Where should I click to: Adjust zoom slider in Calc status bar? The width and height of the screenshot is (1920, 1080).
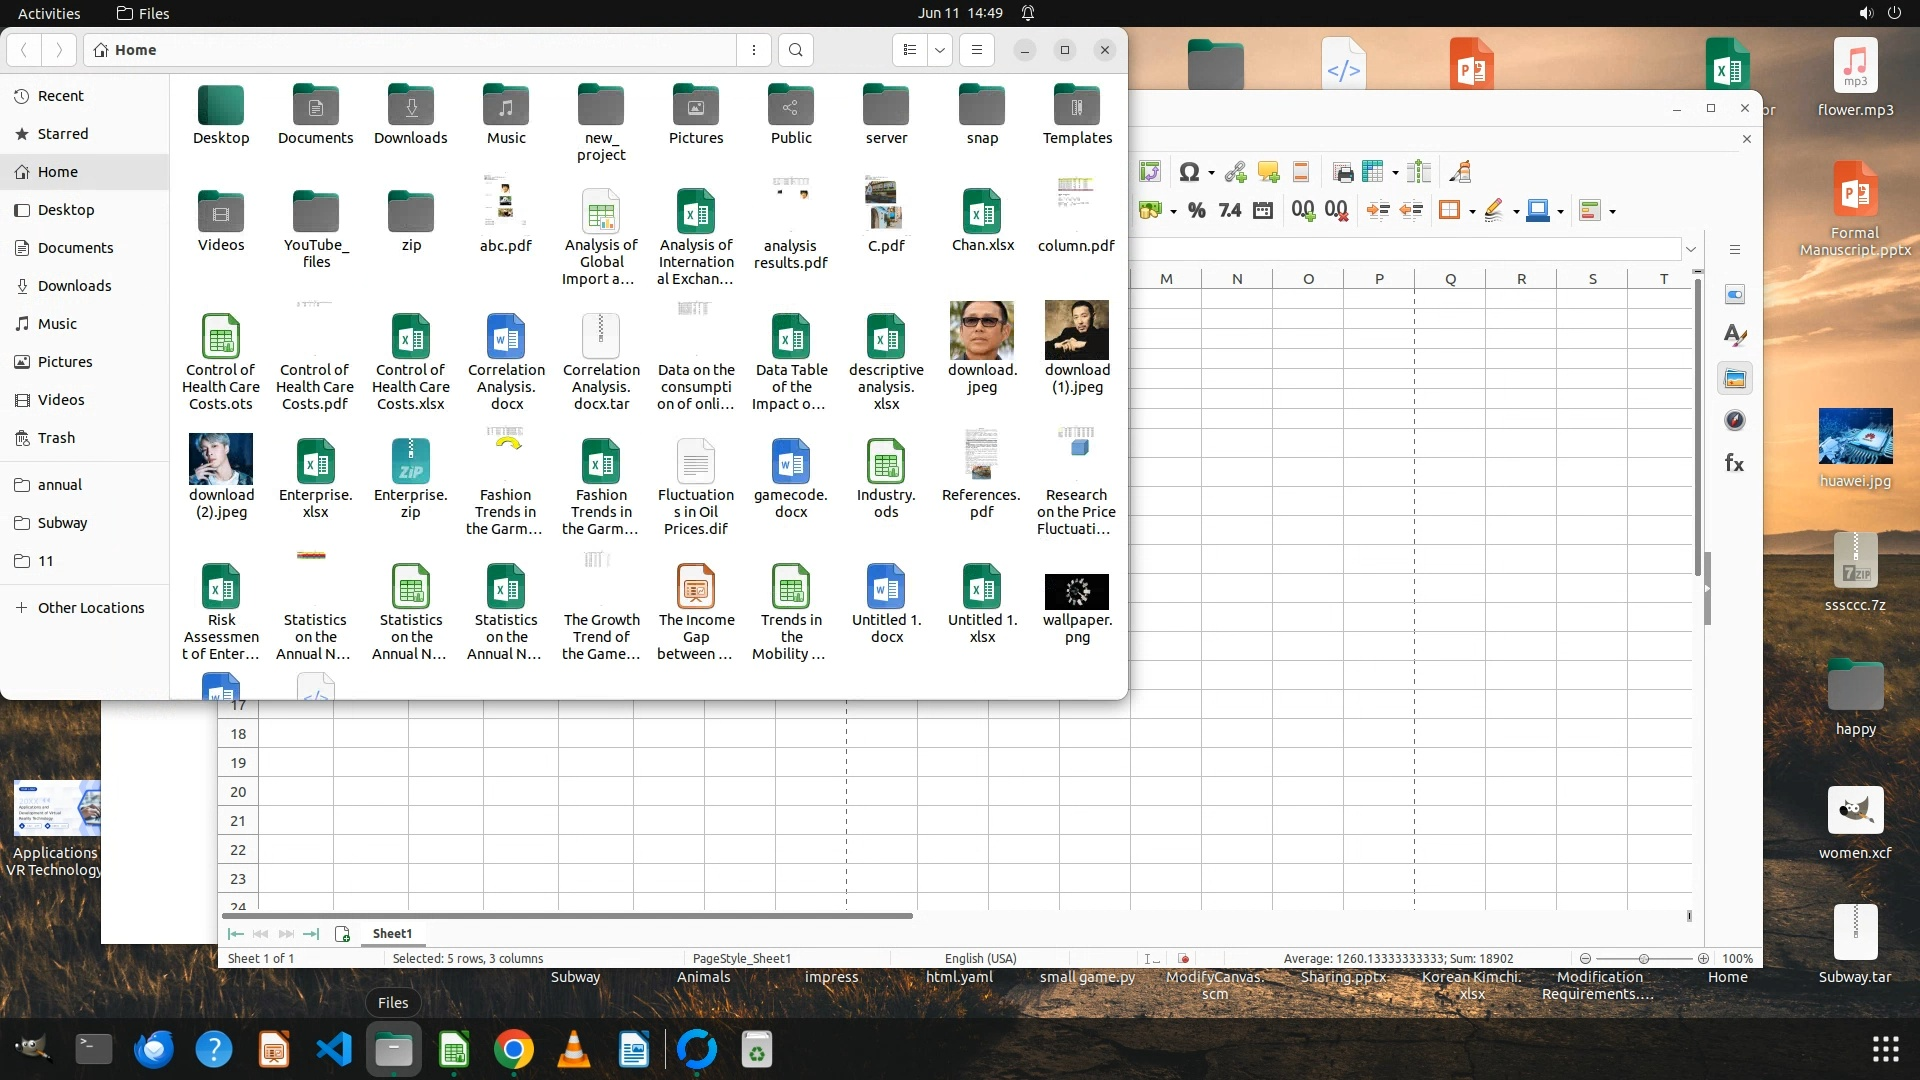pyautogui.click(x=1643, y=958)
